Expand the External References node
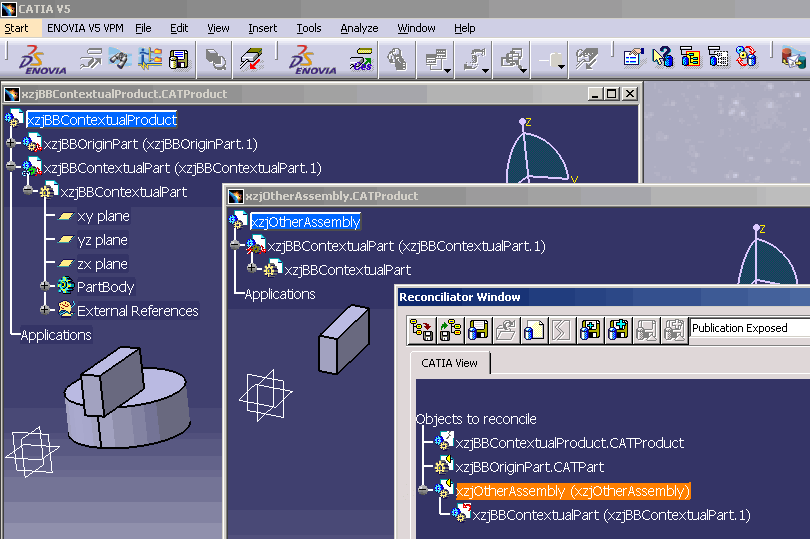This screenshot has height=539, width=810. click(x=46, y=311)
